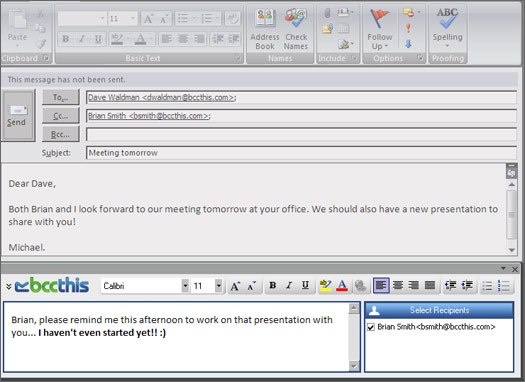
Task: Set Low Importance with the blue arrow
Action: tap(408, 44)
